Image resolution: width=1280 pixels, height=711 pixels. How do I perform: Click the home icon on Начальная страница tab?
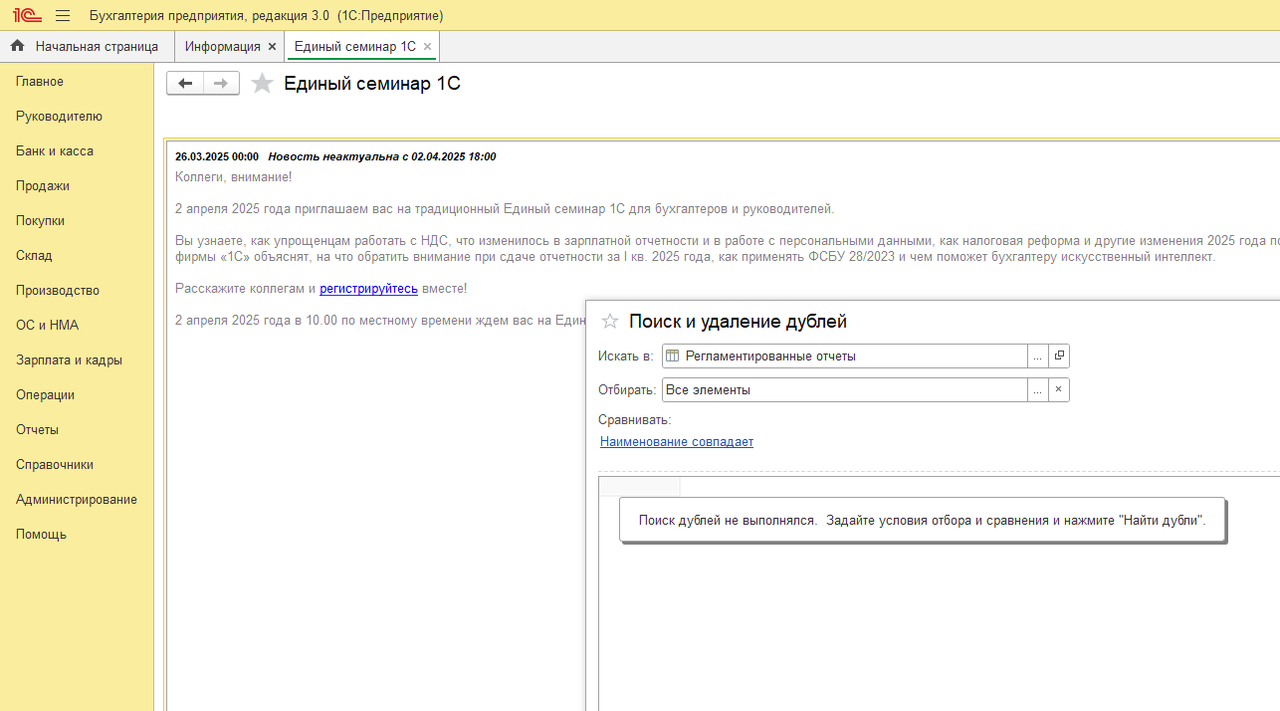coord(17,46)
